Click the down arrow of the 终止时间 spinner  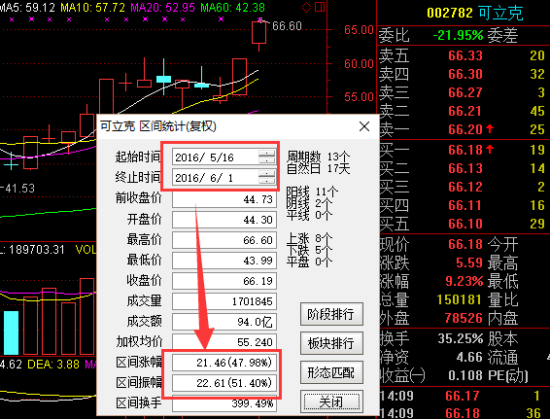[267, 181]
